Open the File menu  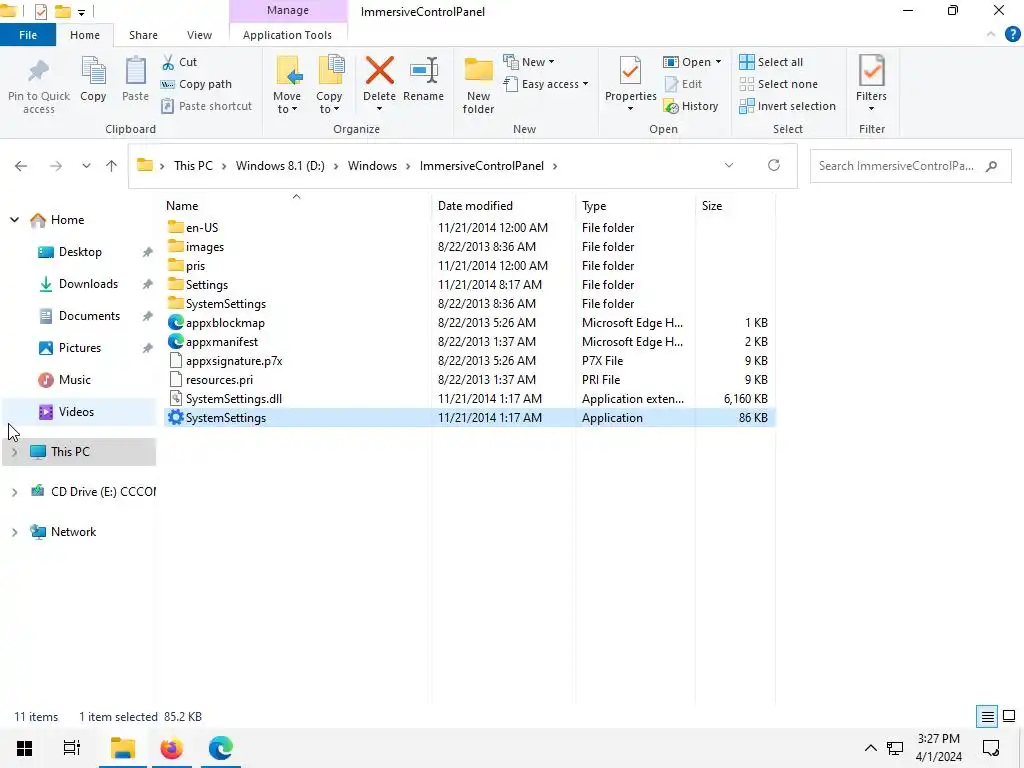click(28, 35)
